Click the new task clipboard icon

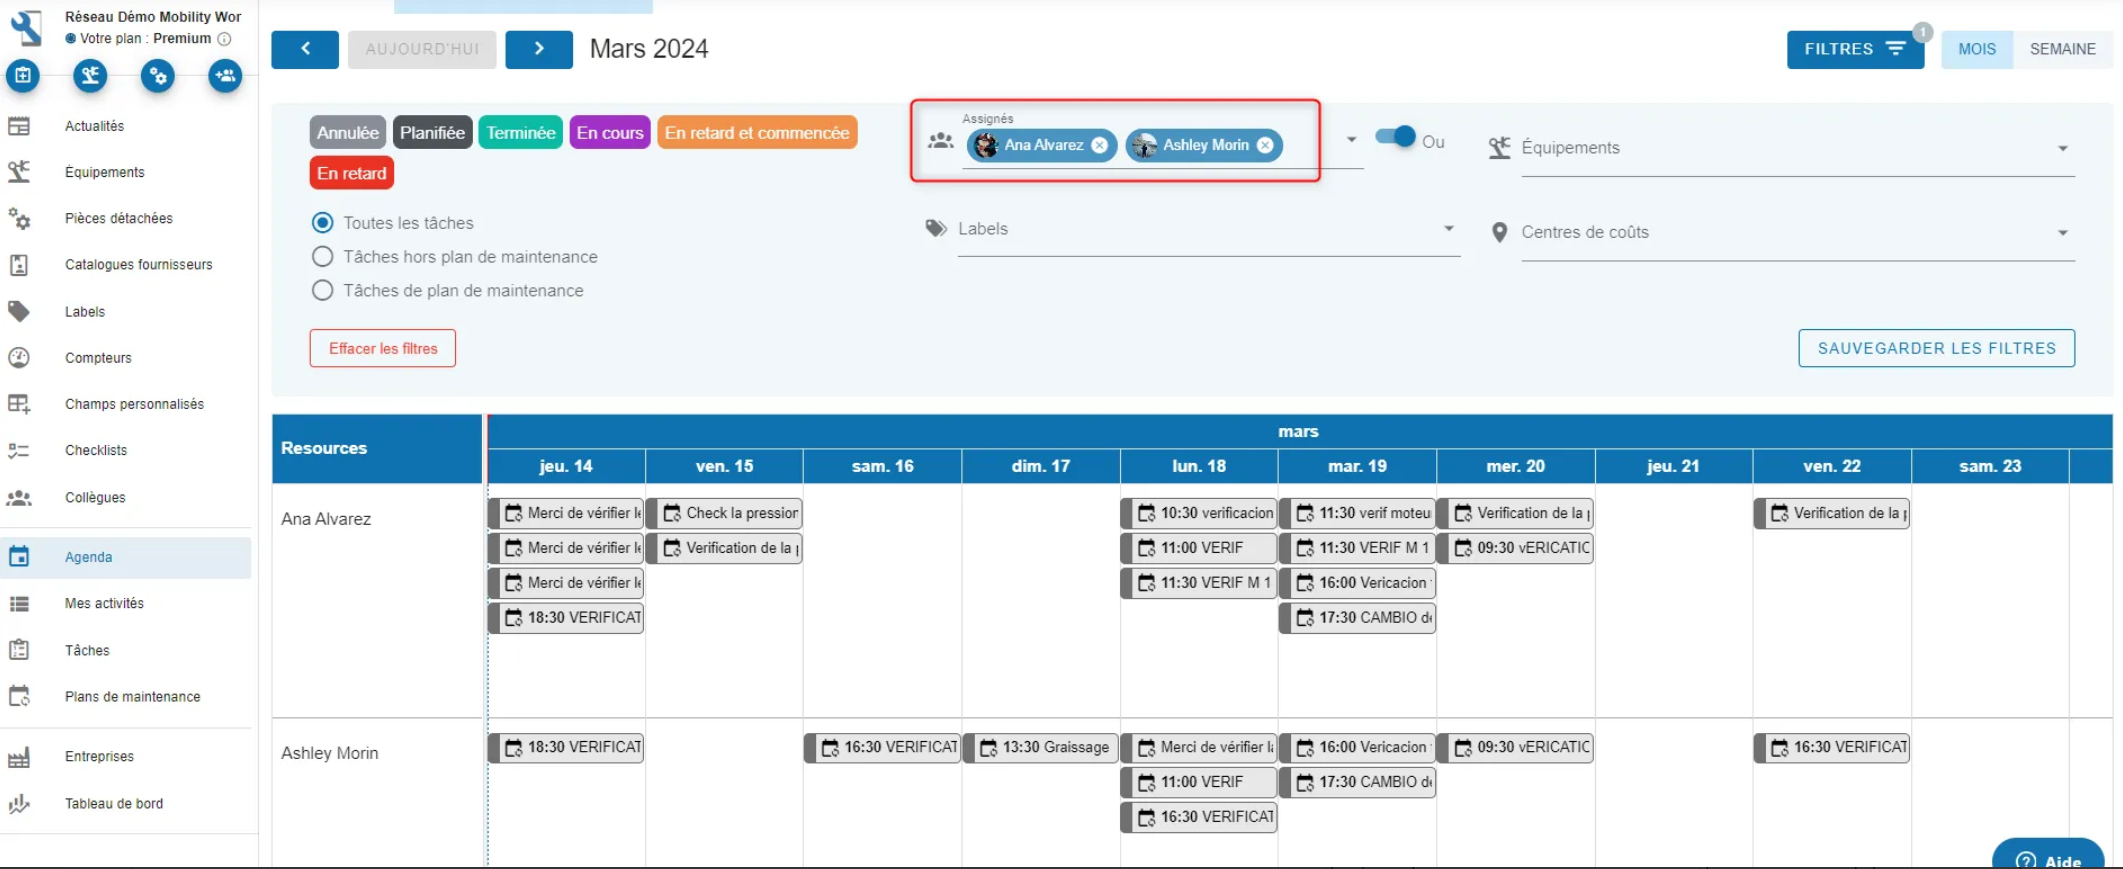coord(23,75)
